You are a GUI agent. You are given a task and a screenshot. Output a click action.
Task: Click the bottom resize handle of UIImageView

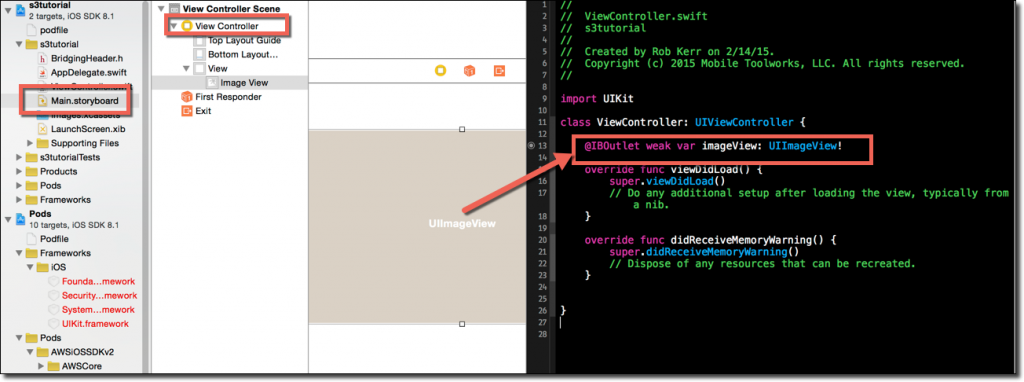coord(462,324)
